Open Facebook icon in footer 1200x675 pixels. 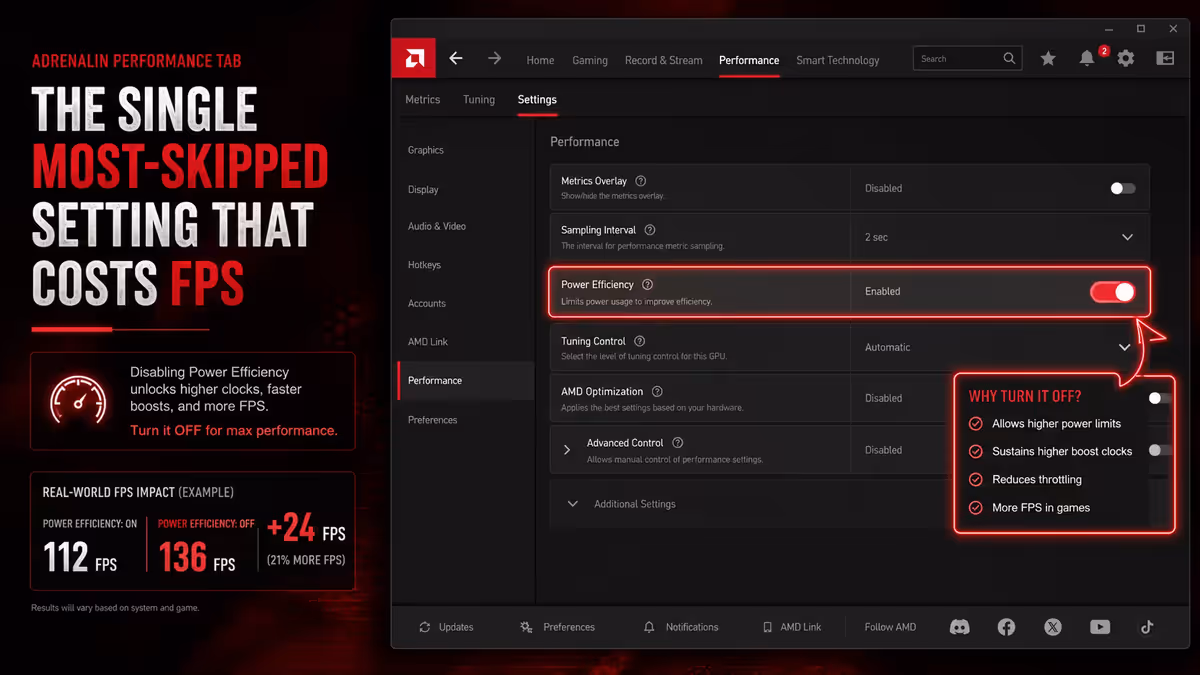pos(1006,627)
